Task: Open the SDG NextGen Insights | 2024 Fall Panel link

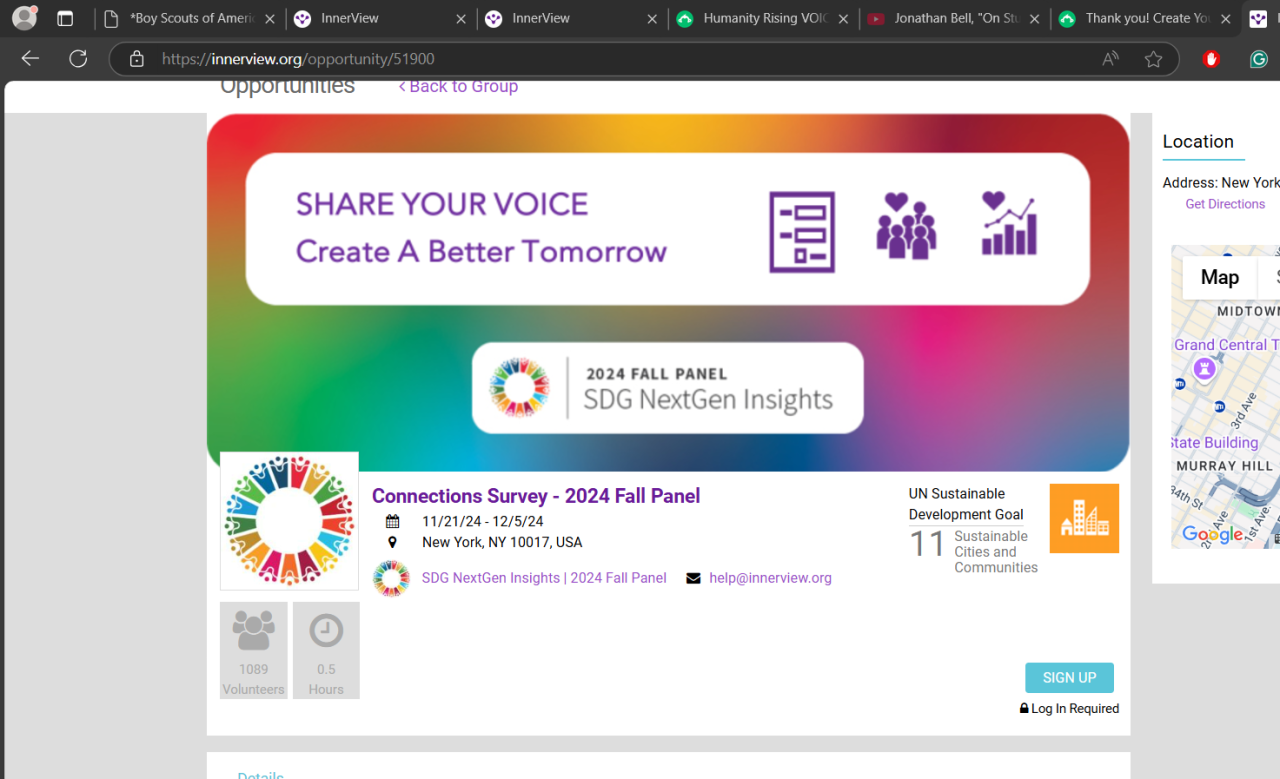Action: [544, 578]
